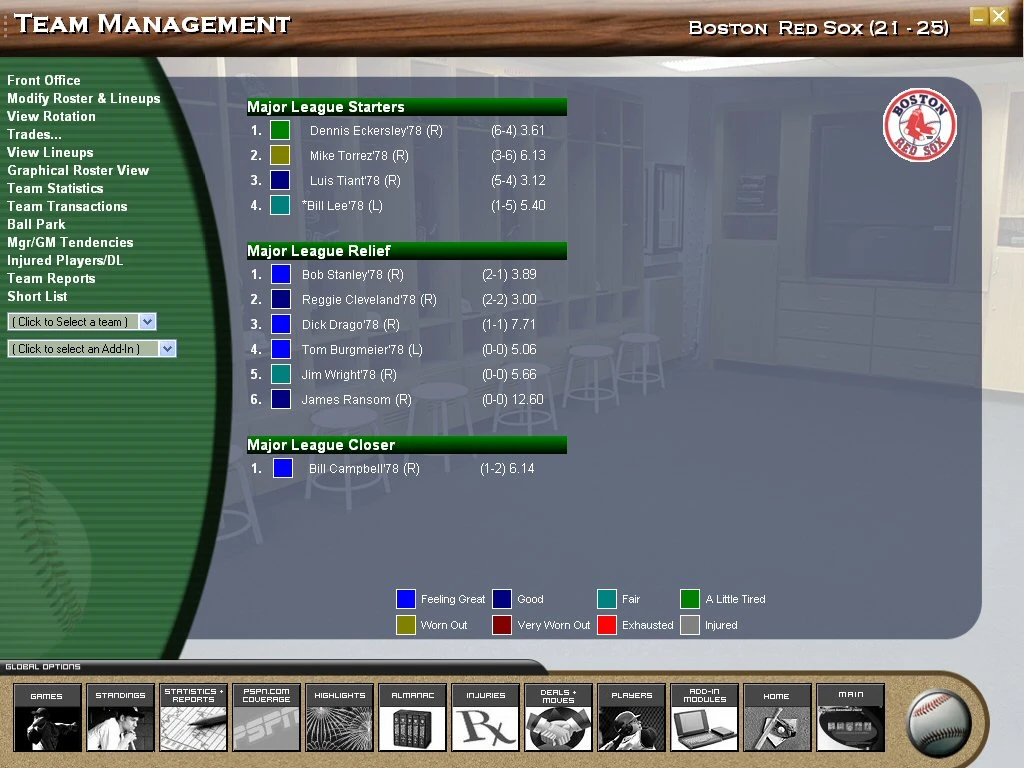This screenshot has height=768, width=1024.
Task: Select View Rotation
Action: coord(52,116)
